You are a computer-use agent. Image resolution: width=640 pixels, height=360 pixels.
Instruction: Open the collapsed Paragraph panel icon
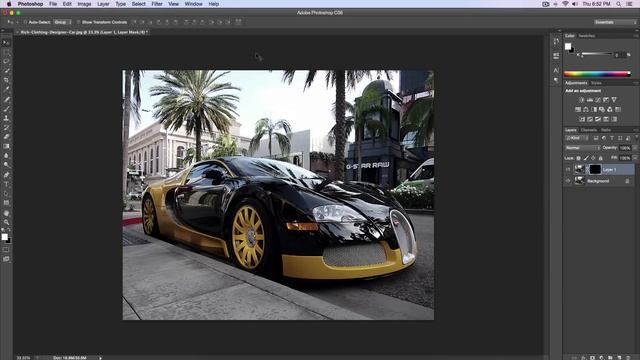(556, 80)
